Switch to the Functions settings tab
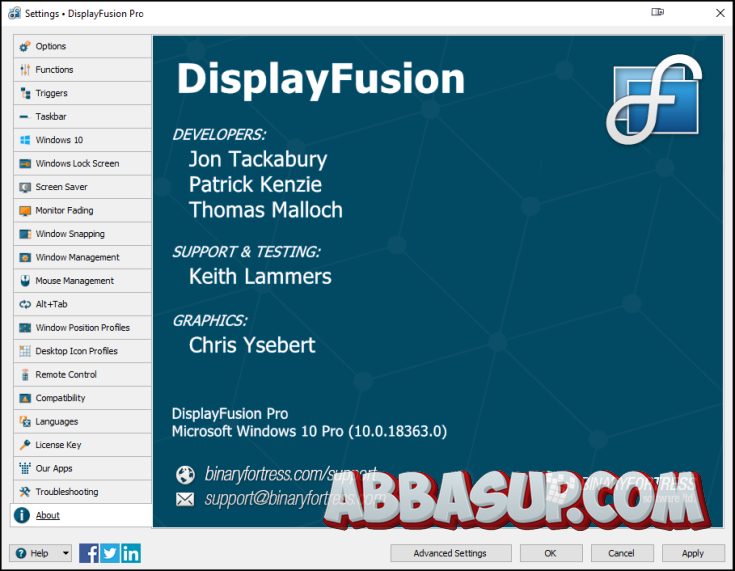 82,70
